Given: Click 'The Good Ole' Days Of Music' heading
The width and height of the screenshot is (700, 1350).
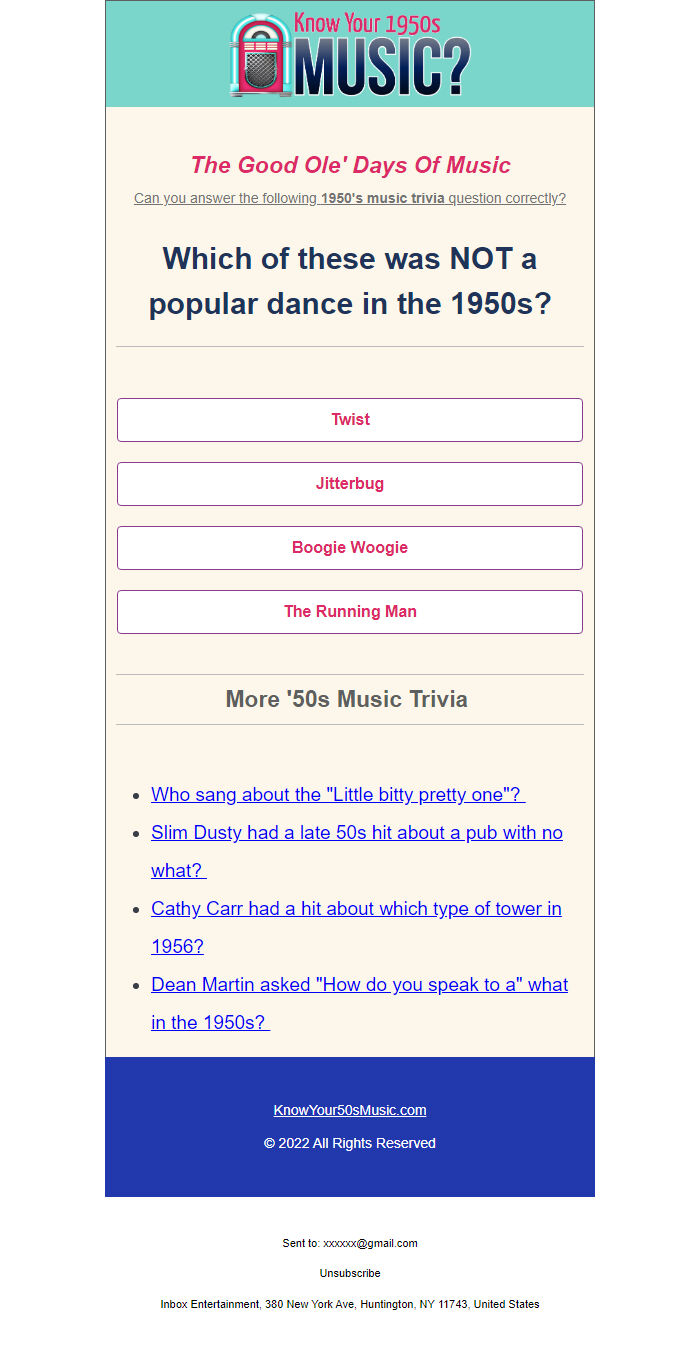Looking at the screenshot, I should pyautogui.click(x=350, y=165).
